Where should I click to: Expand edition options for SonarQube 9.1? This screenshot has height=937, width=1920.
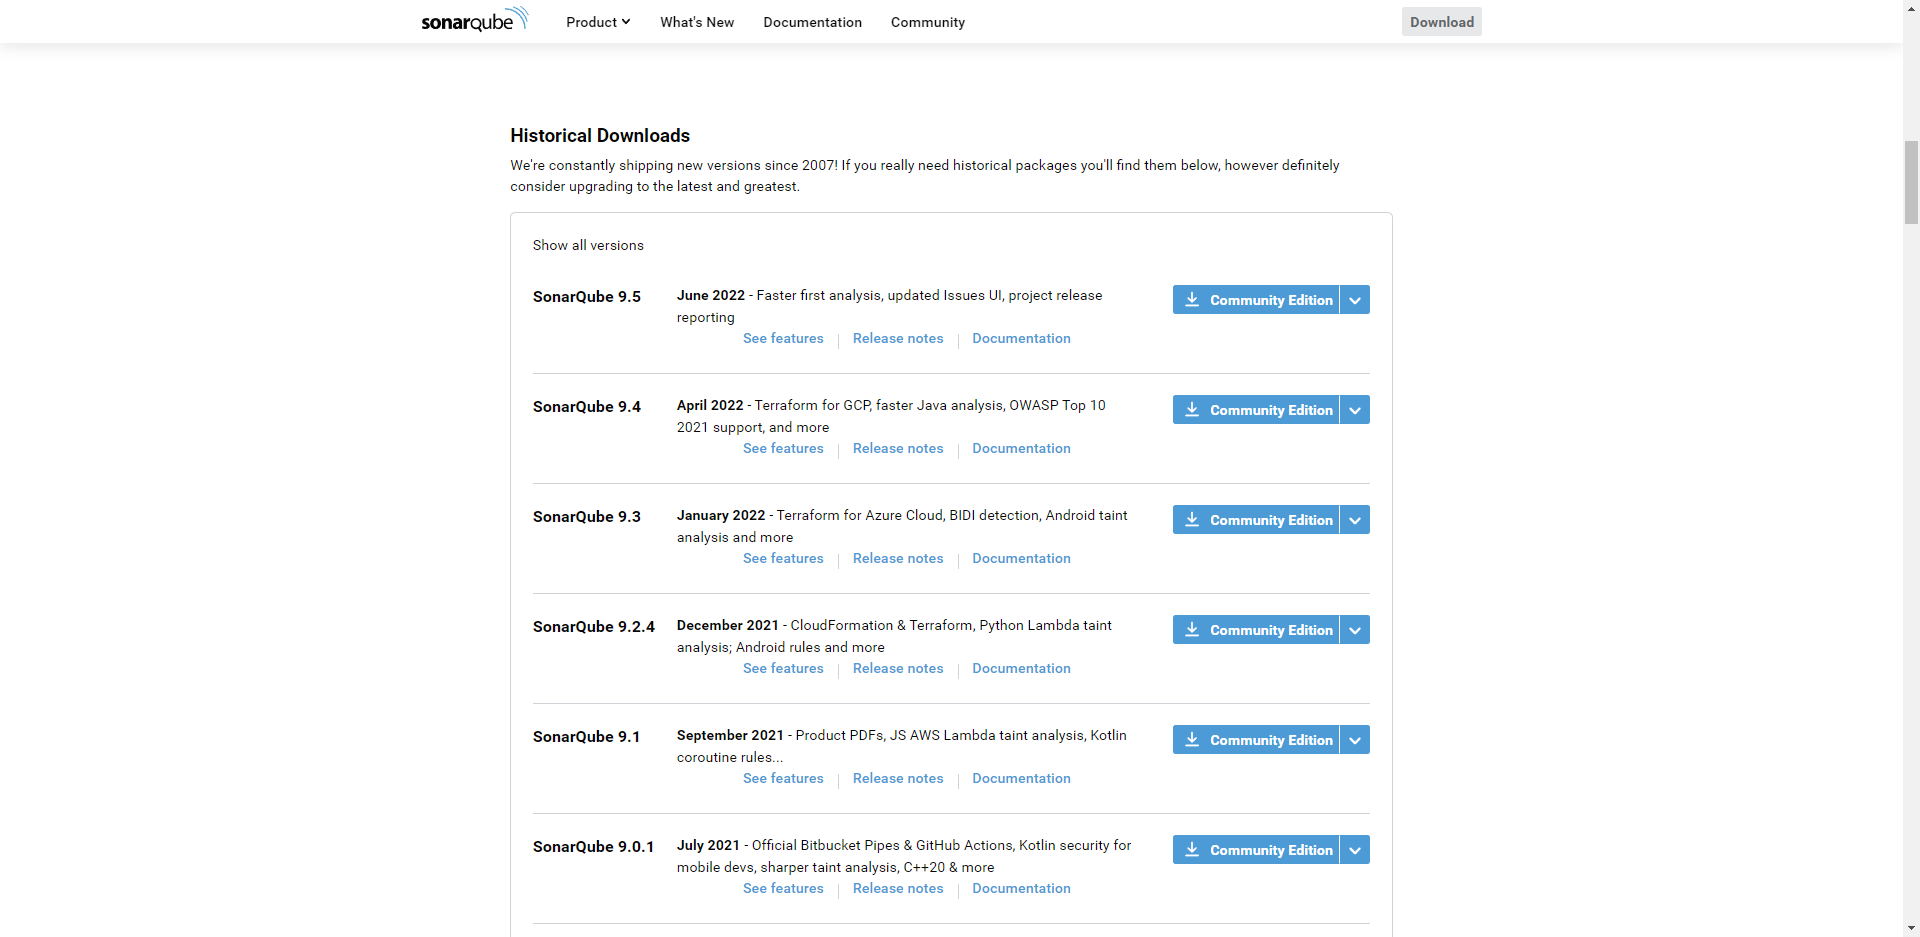coord(1355,740)
